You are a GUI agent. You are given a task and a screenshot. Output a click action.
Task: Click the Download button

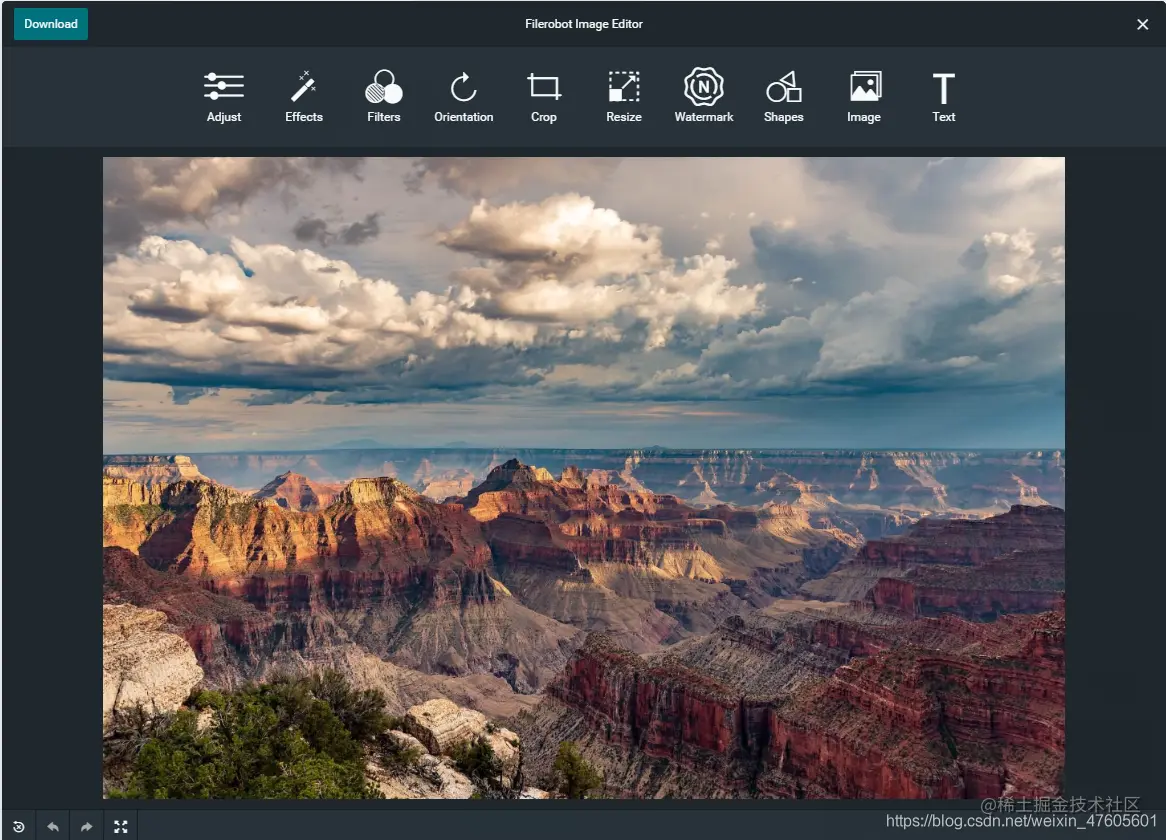pos(50,23)
